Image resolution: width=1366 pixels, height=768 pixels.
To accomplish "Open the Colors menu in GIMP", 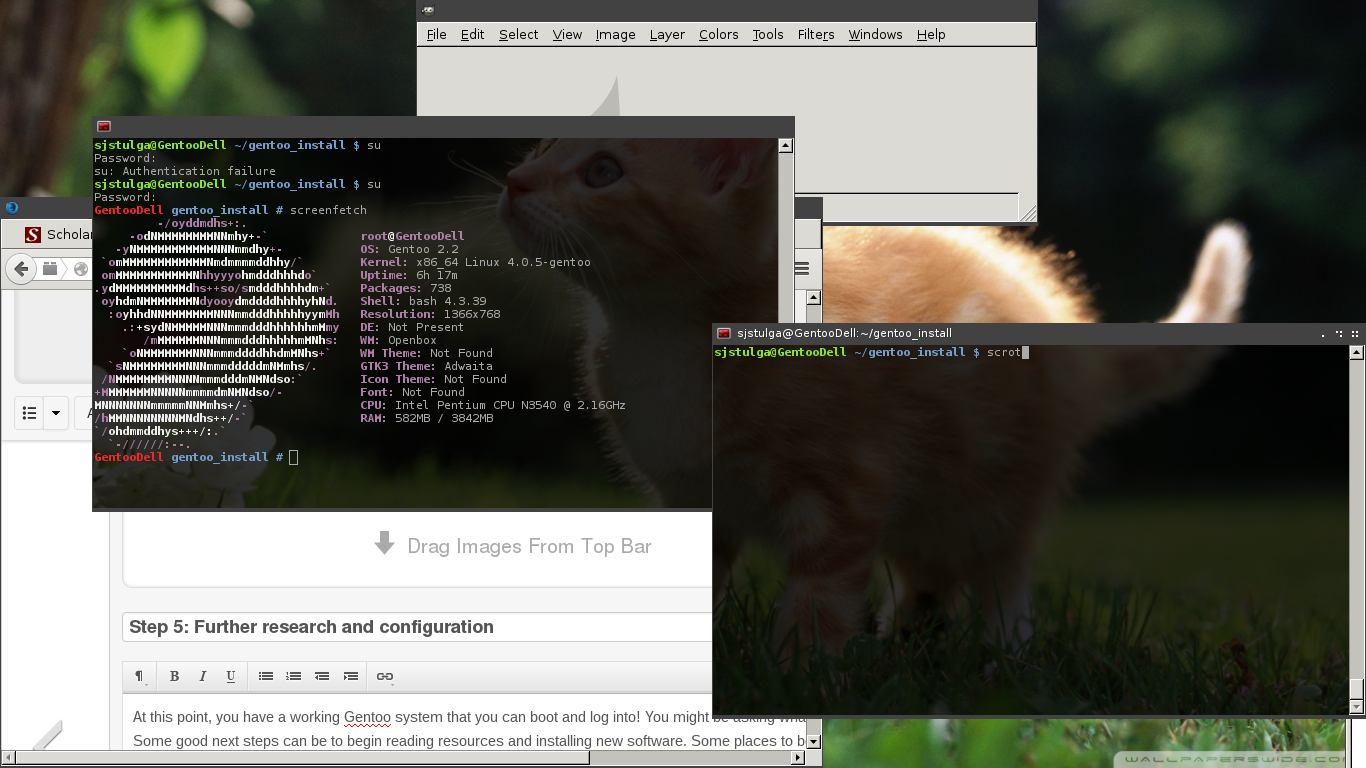I will [x=718, y=34].
